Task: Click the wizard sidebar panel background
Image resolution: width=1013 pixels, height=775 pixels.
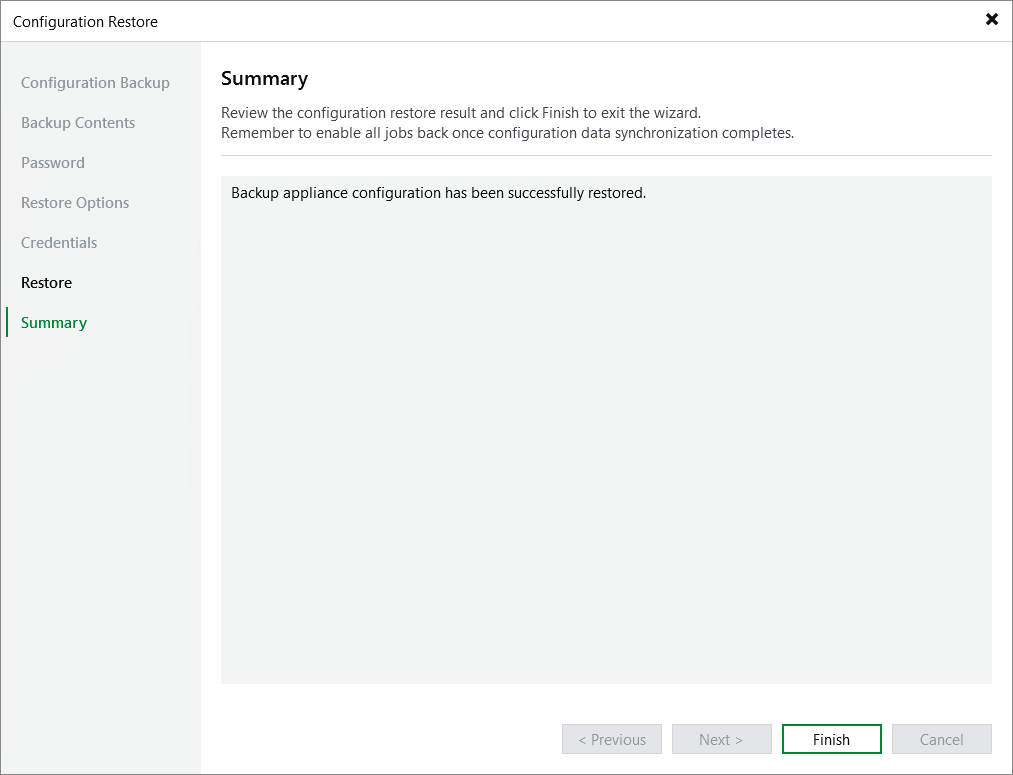Action: [100, 500]
